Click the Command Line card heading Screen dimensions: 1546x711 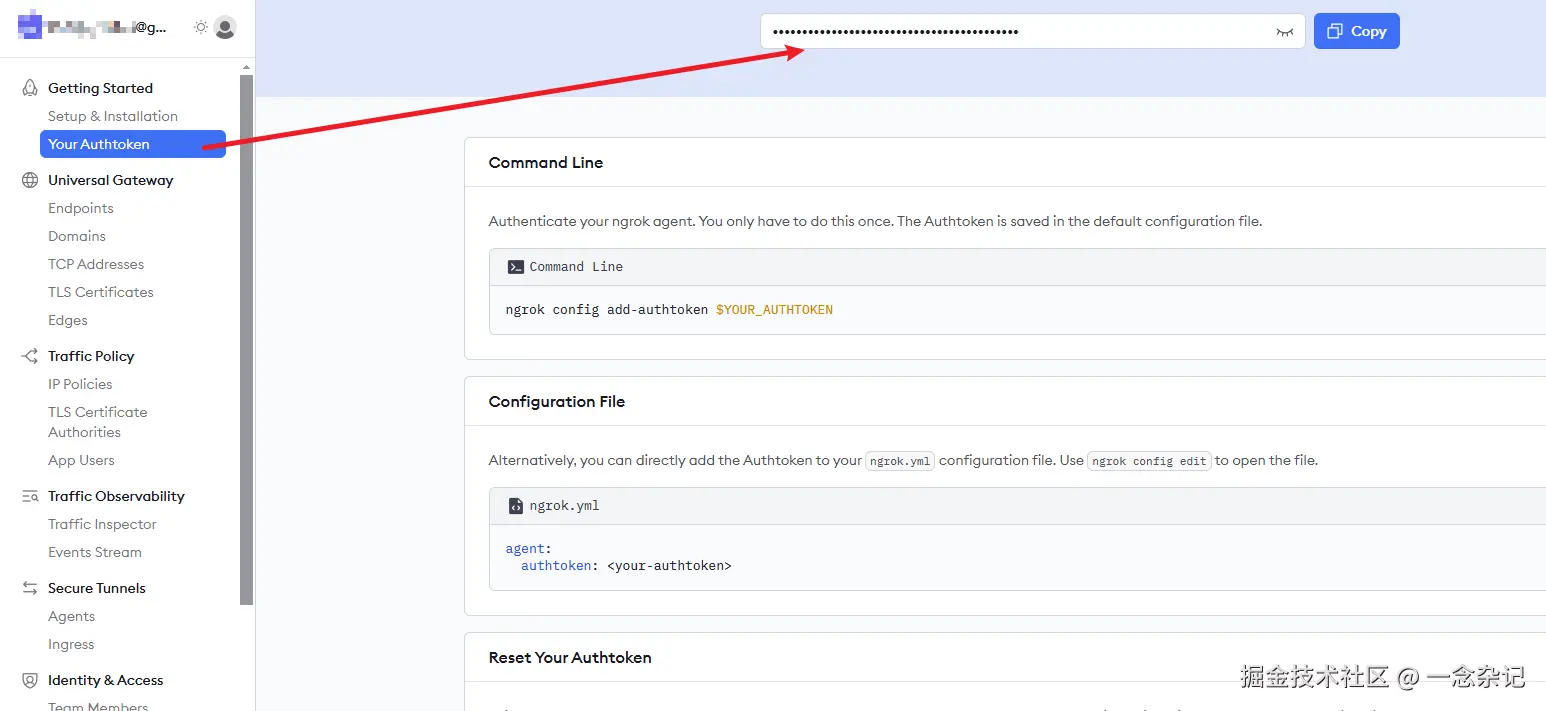546,162
